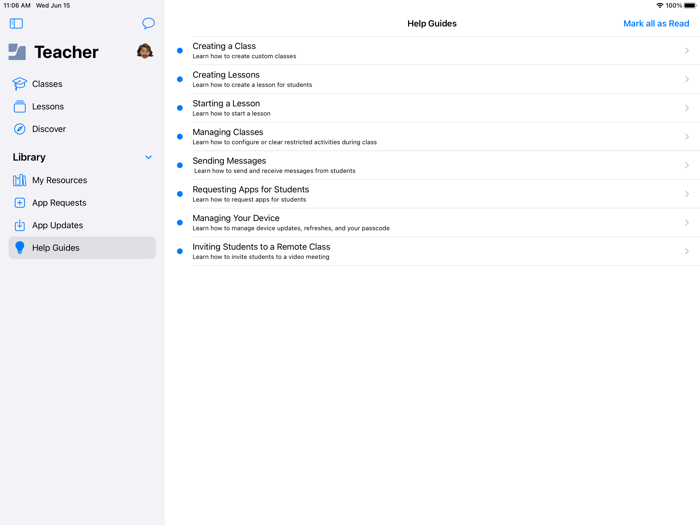Go to Classes in sidebar
This screenshot has width=700, height=525.
(x=82, y=83)
